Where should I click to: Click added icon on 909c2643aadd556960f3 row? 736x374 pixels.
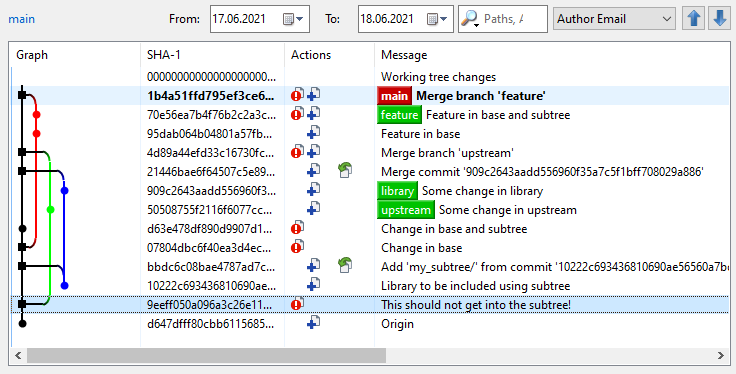point(314,190)
